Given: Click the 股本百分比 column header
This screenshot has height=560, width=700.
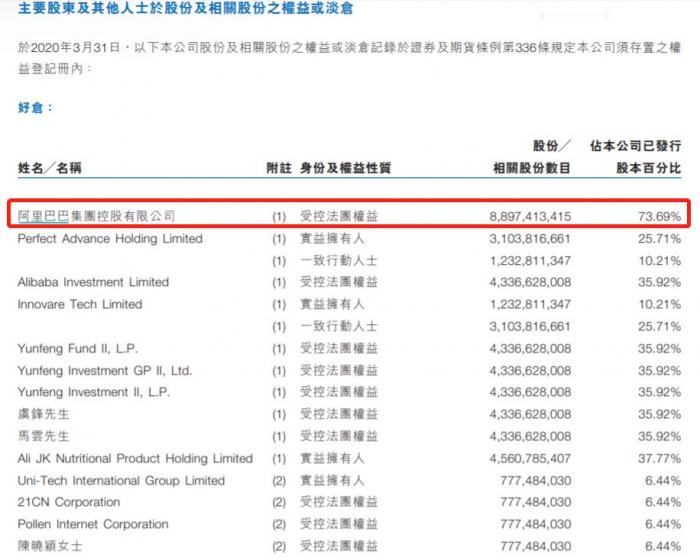Looking at the screenshot, I should tap(649, 168).
